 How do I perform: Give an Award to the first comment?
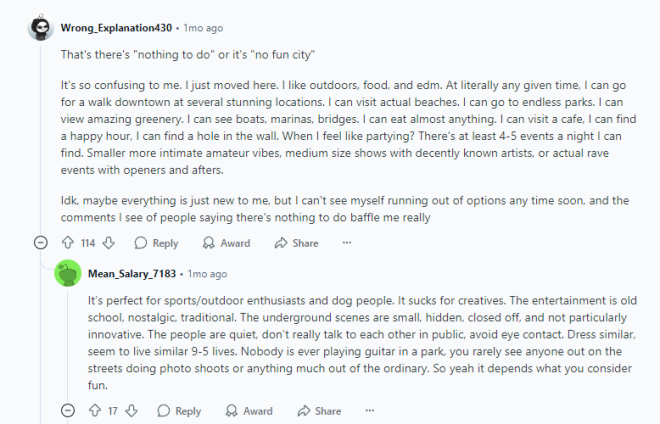(226, 243)
